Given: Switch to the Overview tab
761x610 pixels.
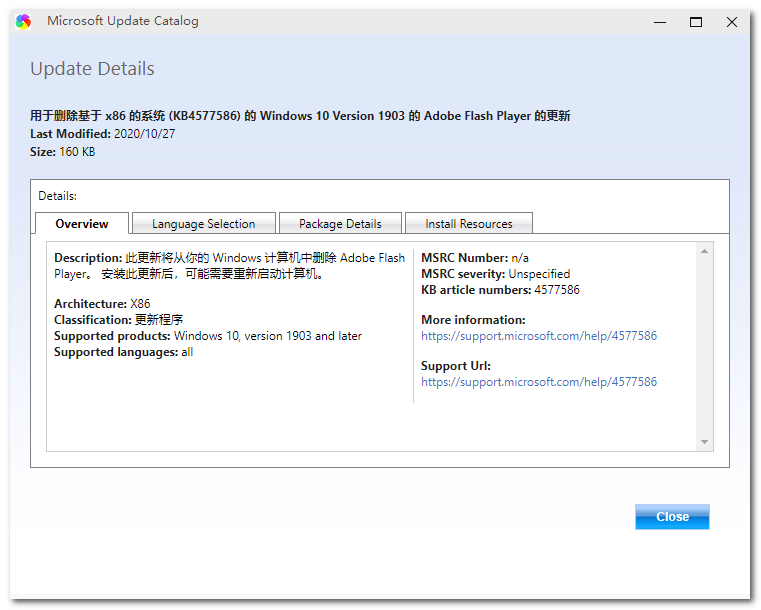Looking at the screenshot, I should point(82,224).
